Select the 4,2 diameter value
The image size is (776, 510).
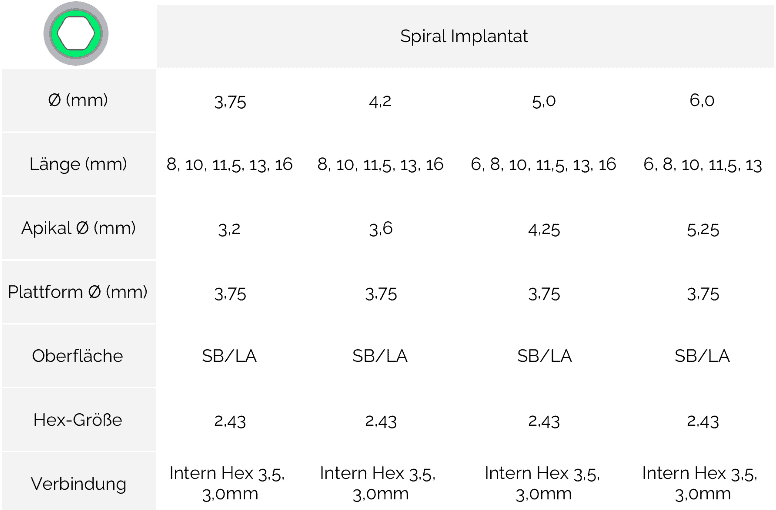pos(380,102)
